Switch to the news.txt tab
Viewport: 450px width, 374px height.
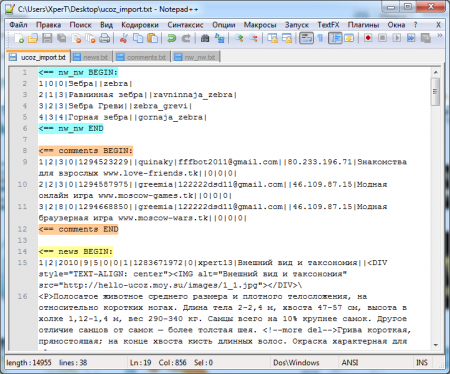[x=91, y=57]
